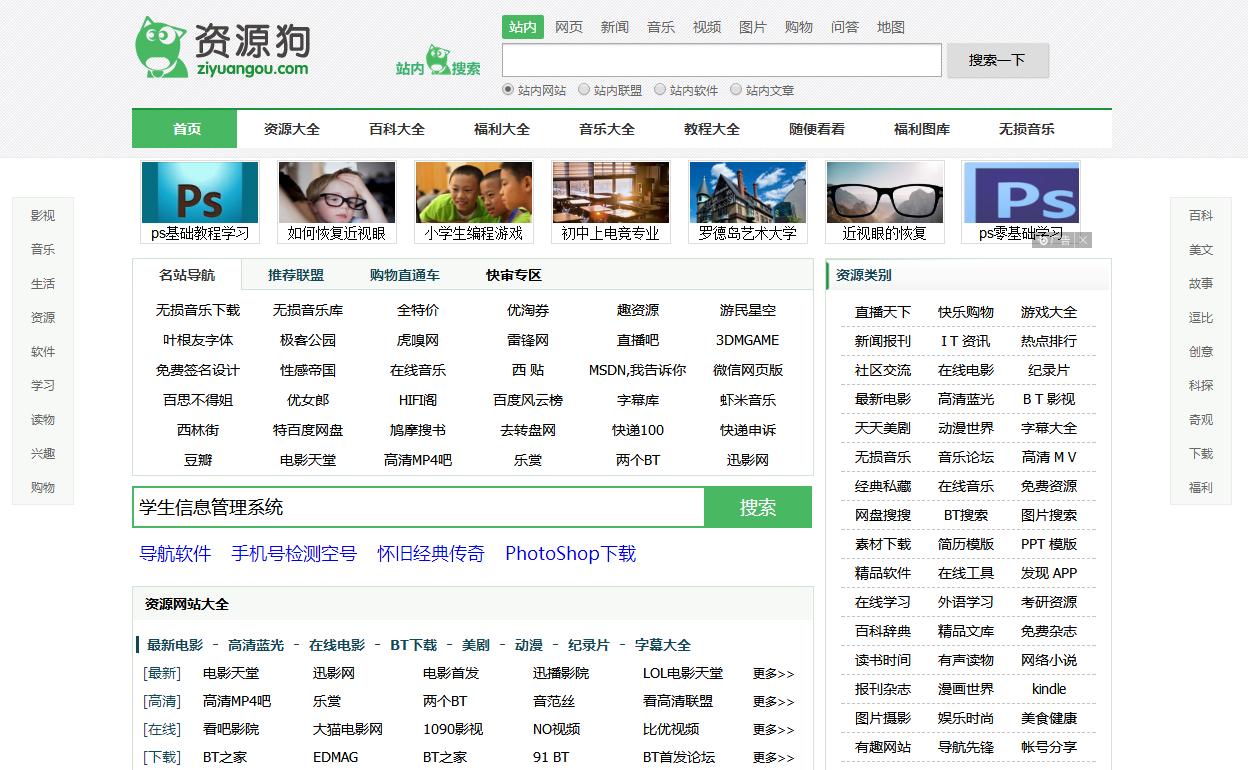Screen dimensions: 1248x770
Task: Click the 搜索一下 search button
Action: click(997, 60)
